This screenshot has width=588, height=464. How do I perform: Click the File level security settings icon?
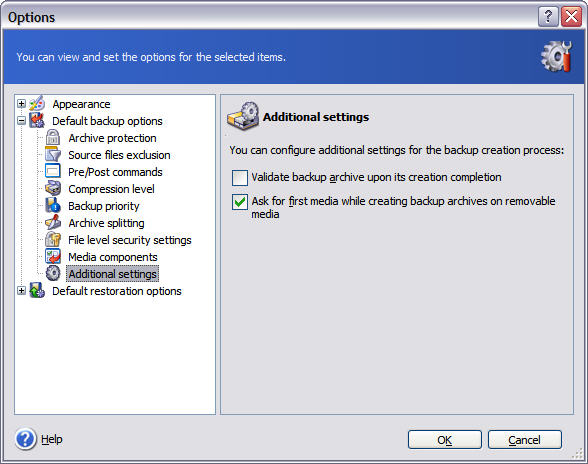pos(53,239)
